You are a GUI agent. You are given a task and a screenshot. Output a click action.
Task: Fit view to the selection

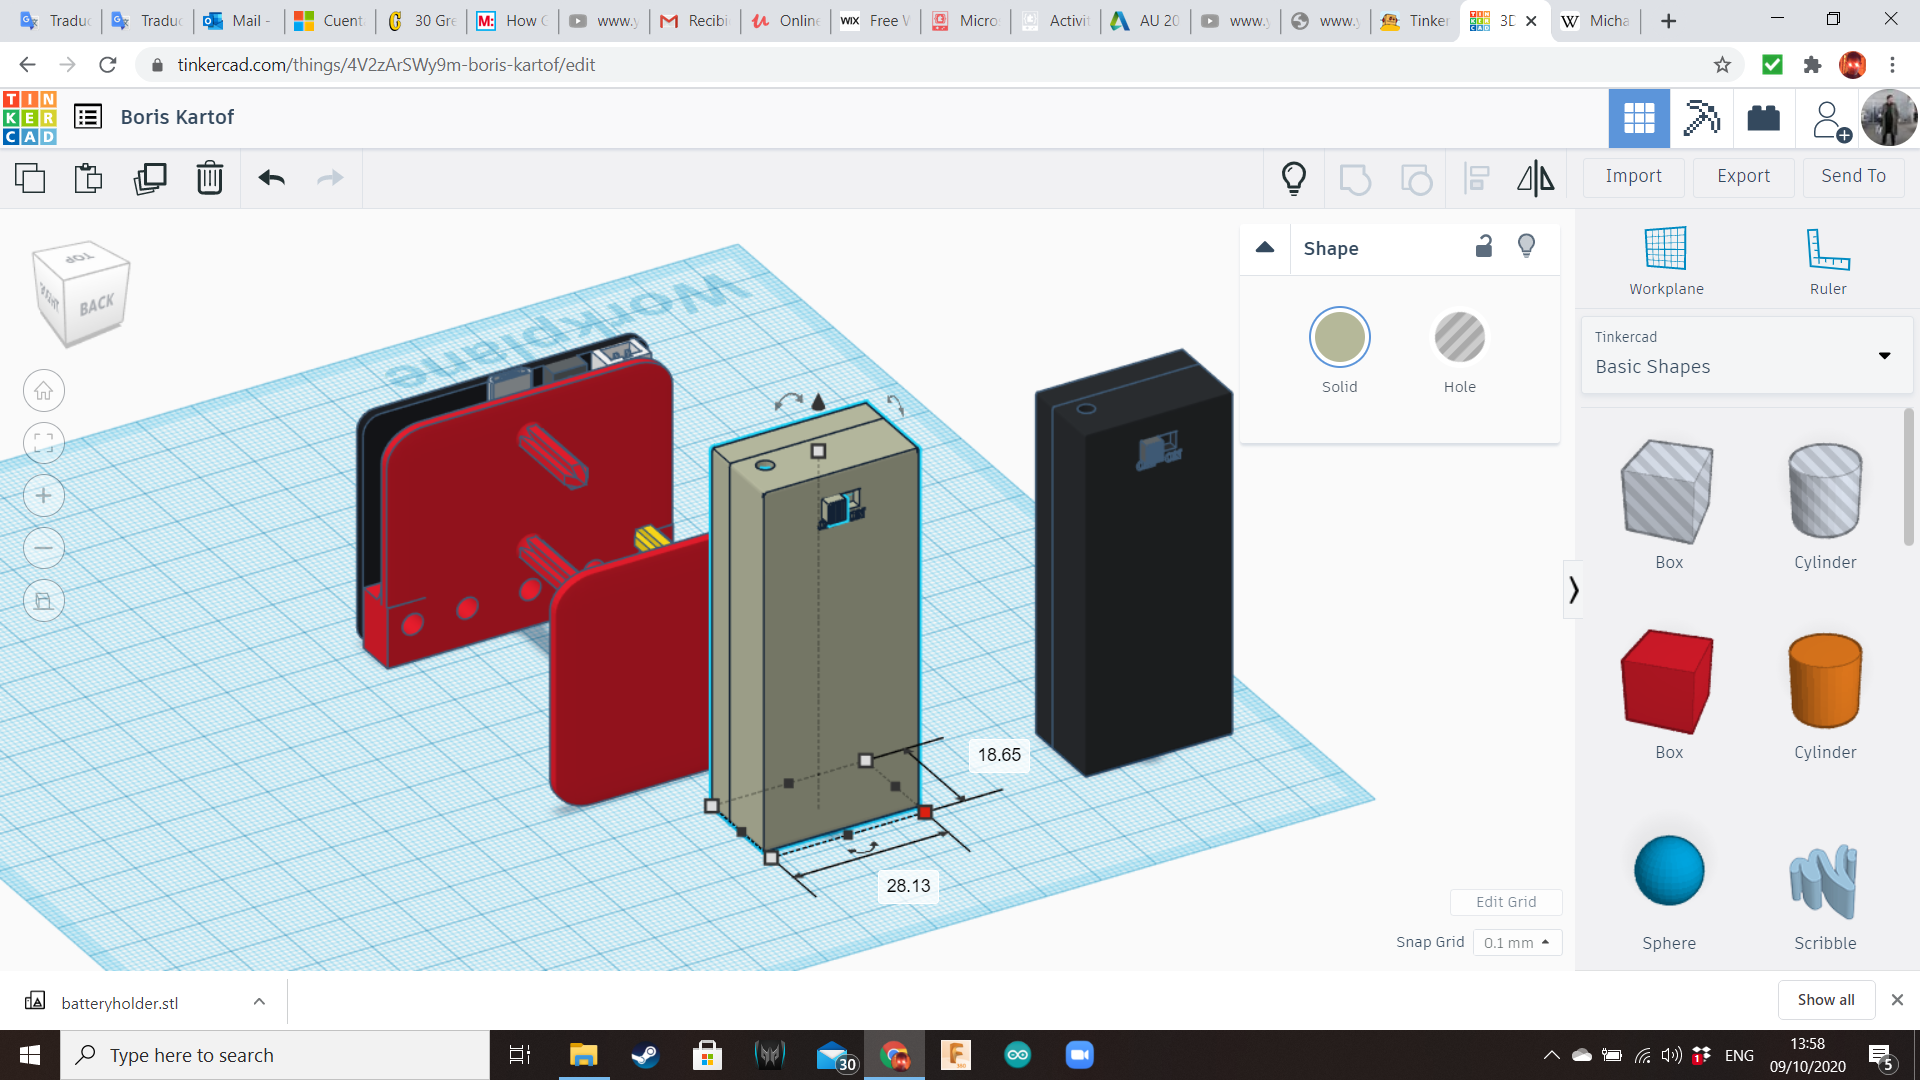click(44, 443)
